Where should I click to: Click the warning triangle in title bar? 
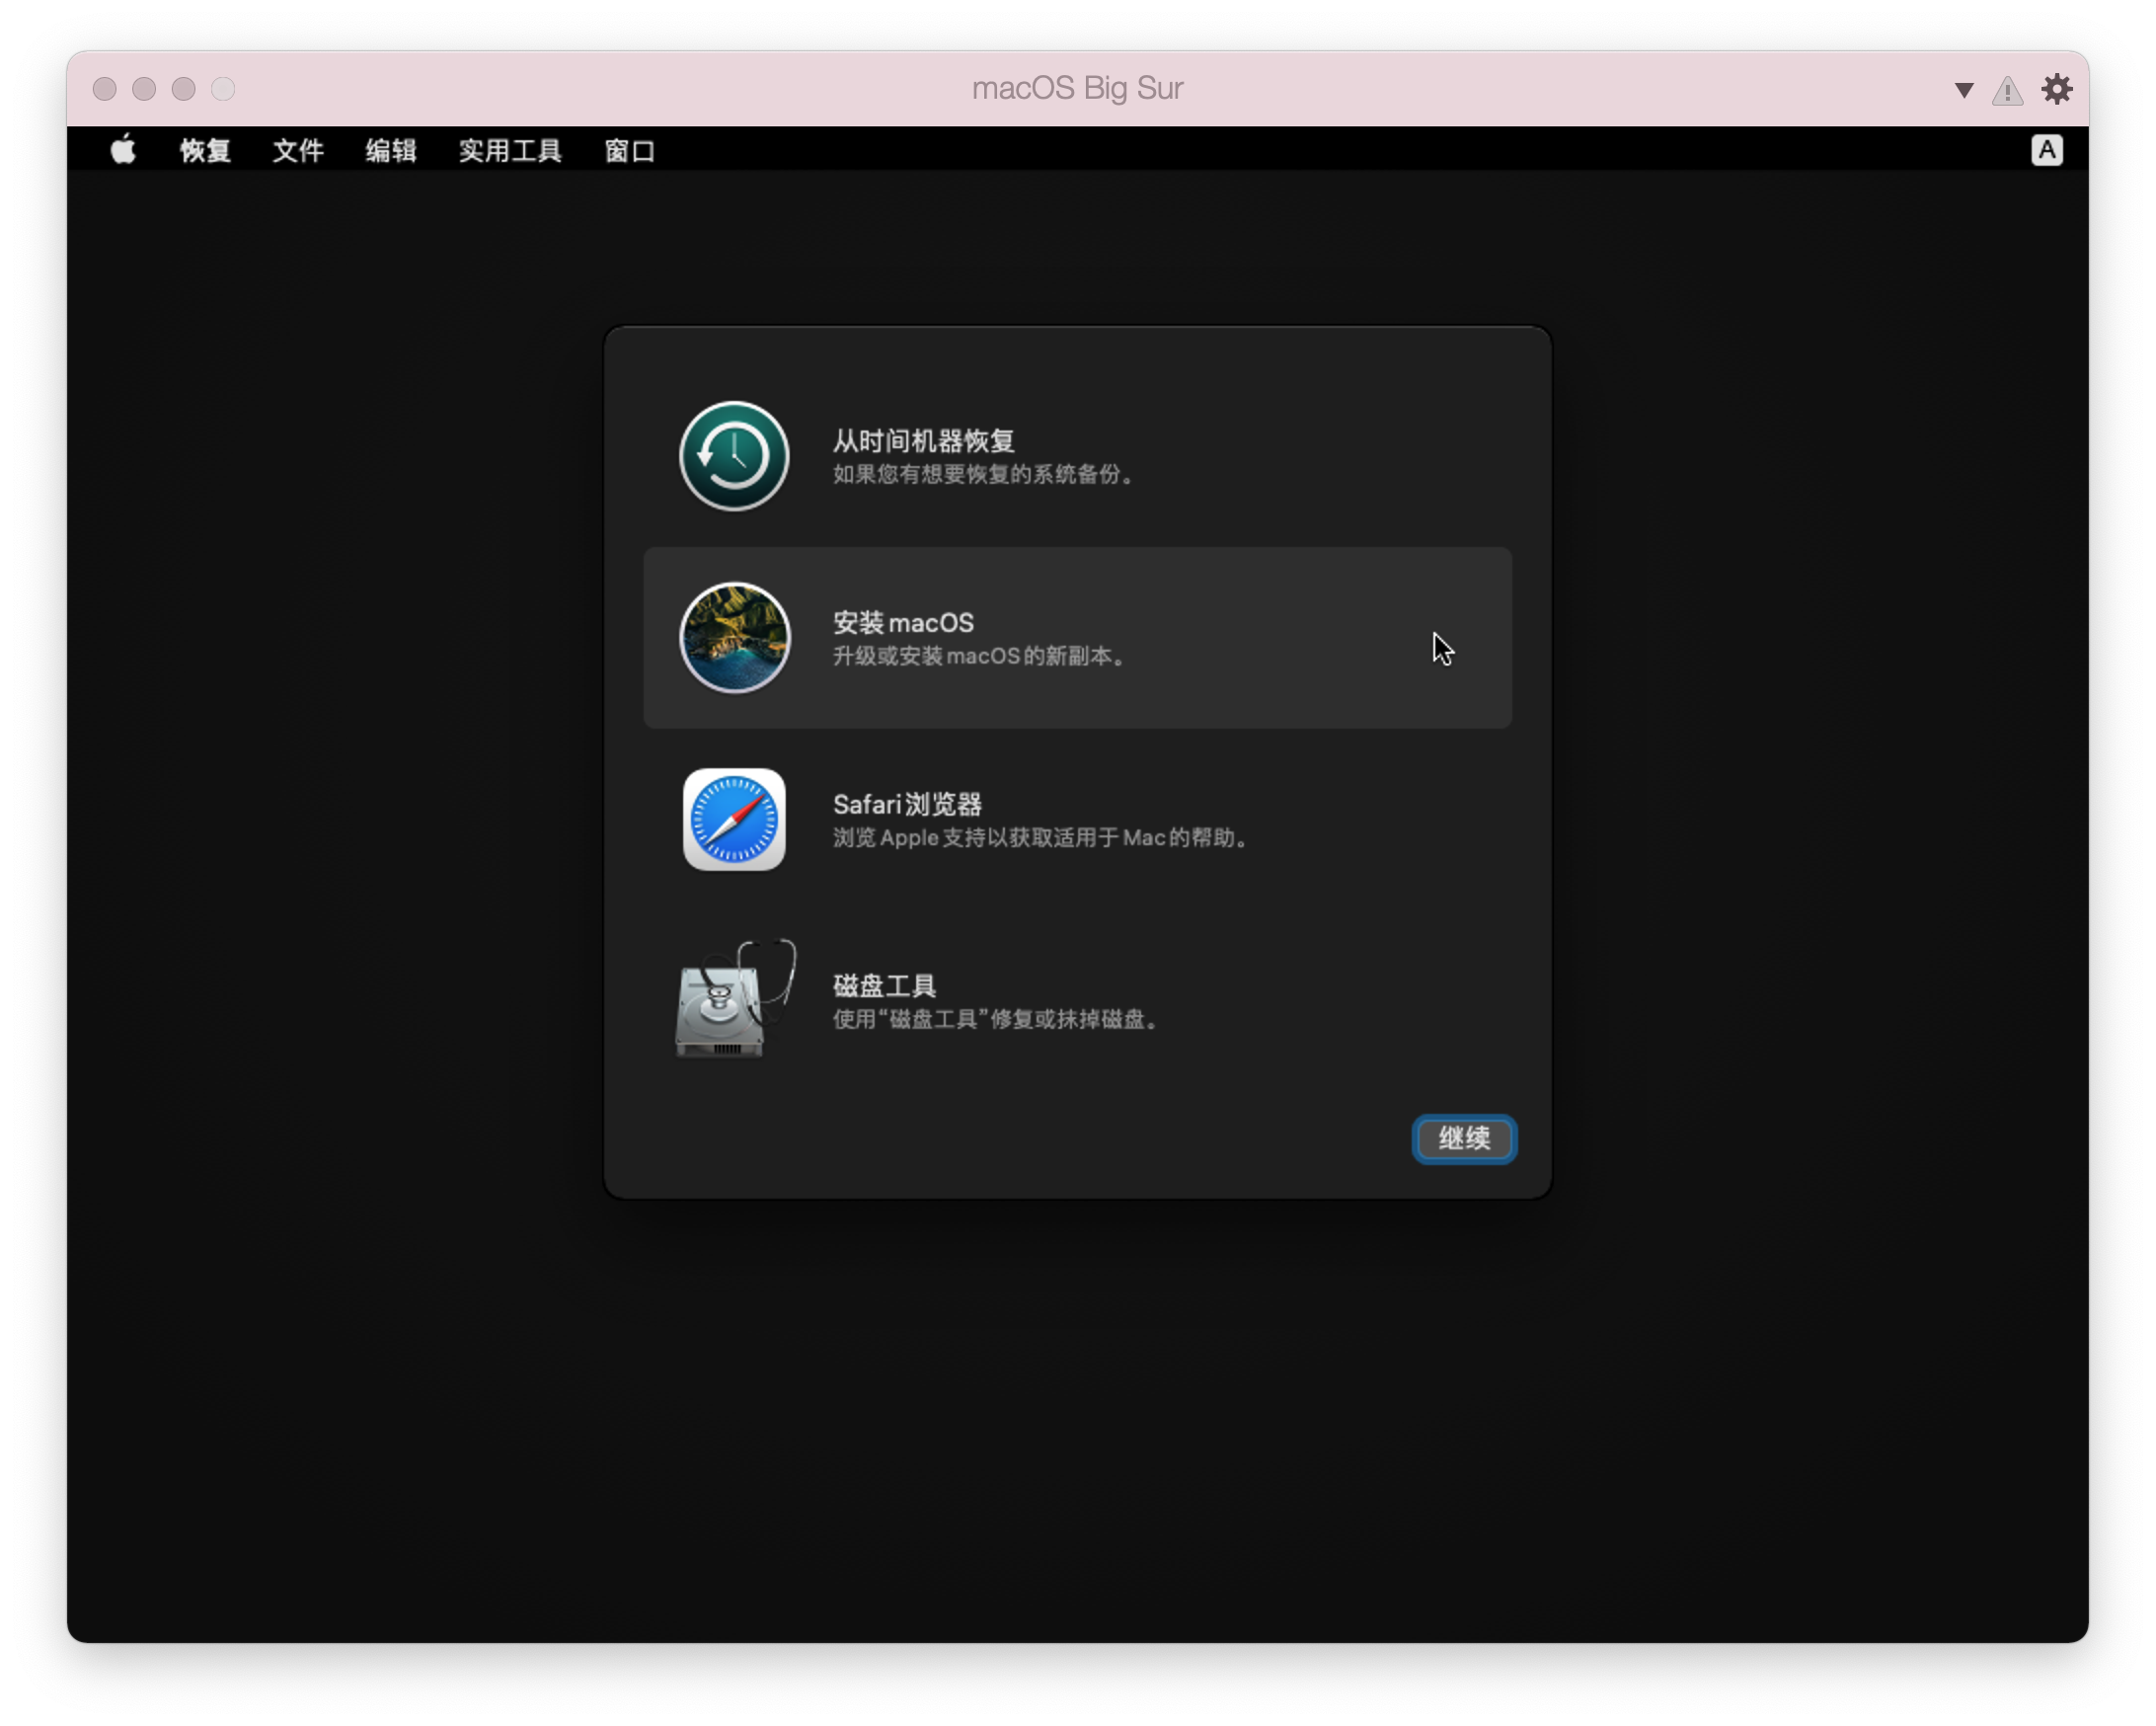tap(2007, 88)
